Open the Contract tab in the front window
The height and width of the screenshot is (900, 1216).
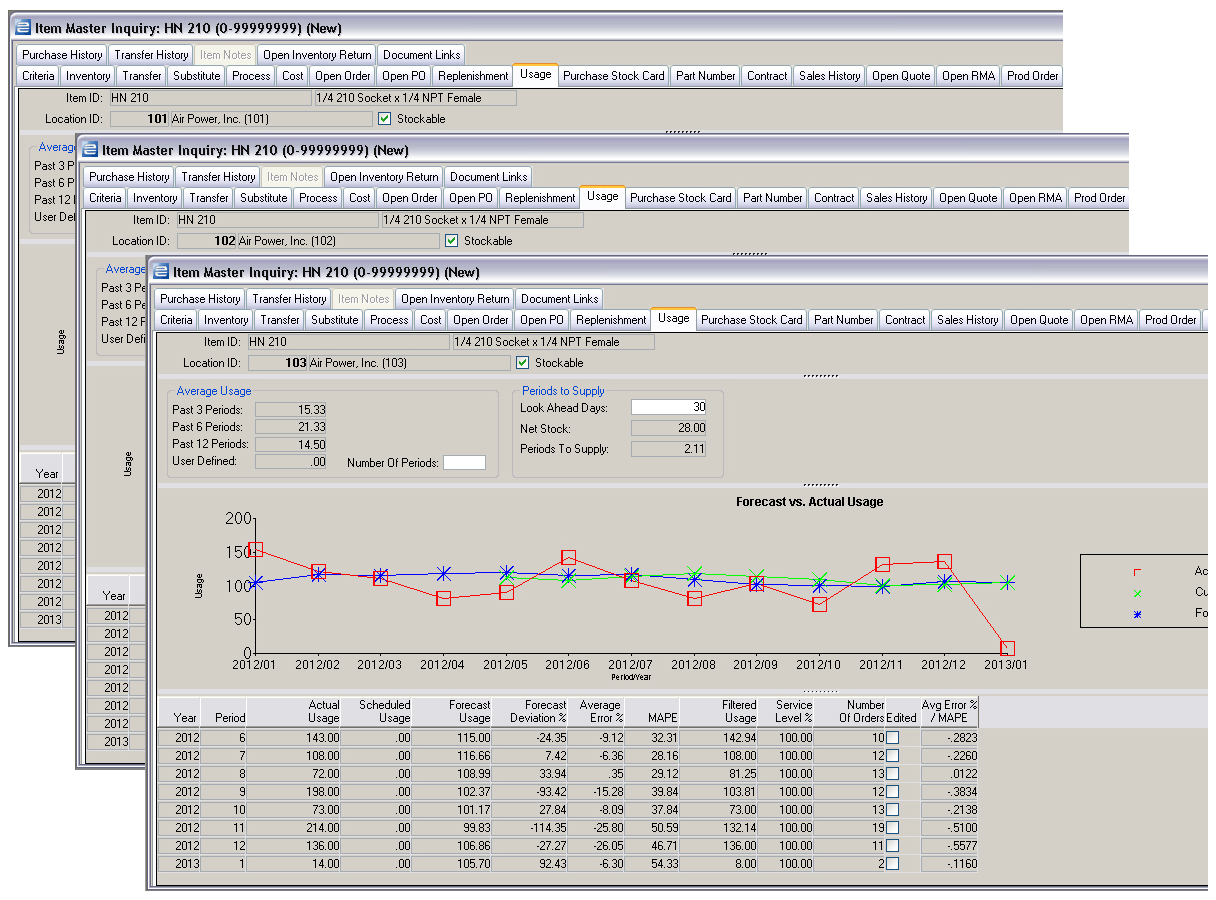(905, 319)
